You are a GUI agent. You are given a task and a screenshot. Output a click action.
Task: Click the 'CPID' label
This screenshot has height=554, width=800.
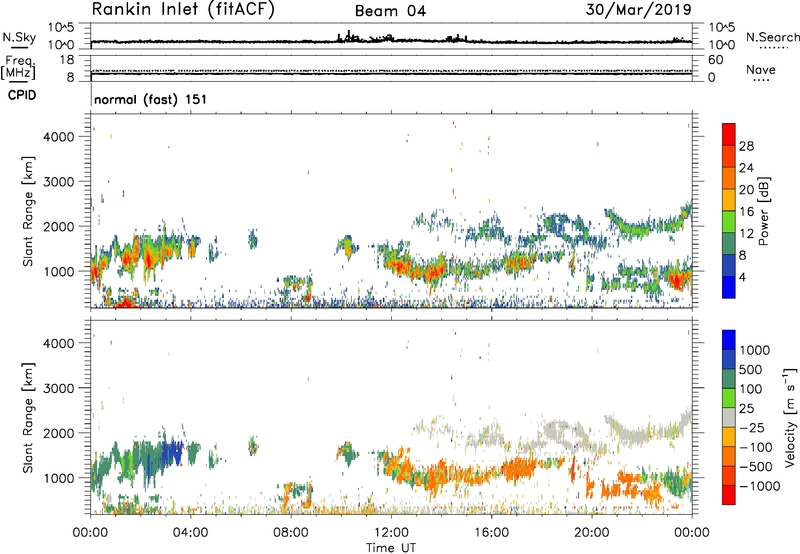pos(22,95)
